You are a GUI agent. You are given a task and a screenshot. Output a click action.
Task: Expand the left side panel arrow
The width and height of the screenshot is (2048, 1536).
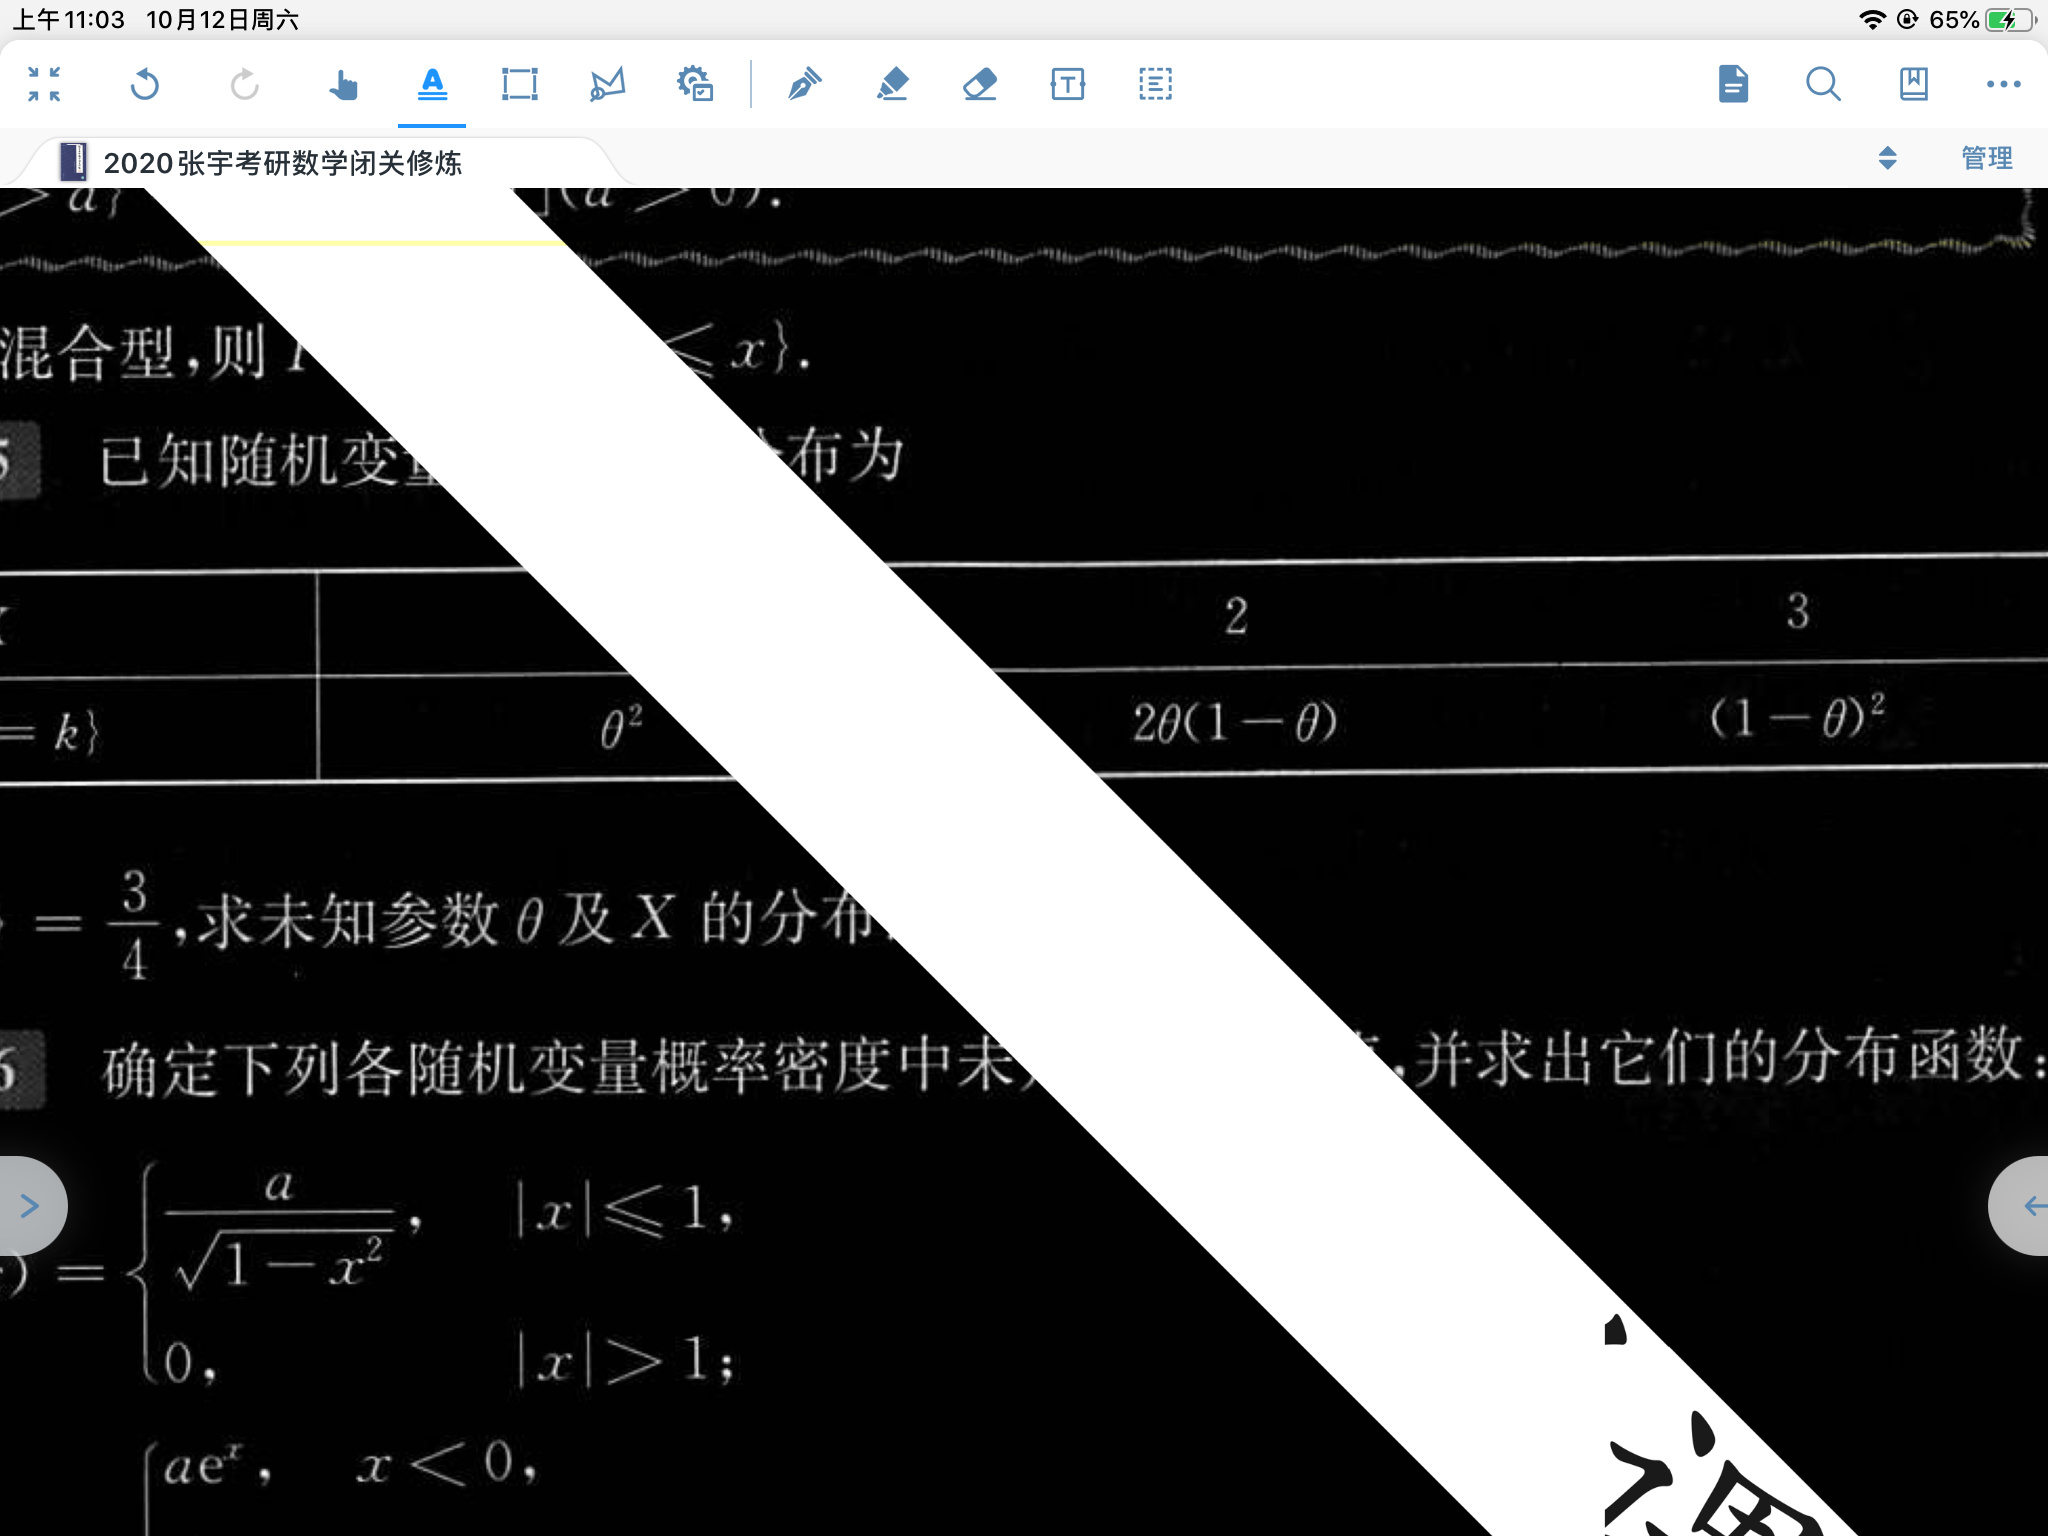30,1206
